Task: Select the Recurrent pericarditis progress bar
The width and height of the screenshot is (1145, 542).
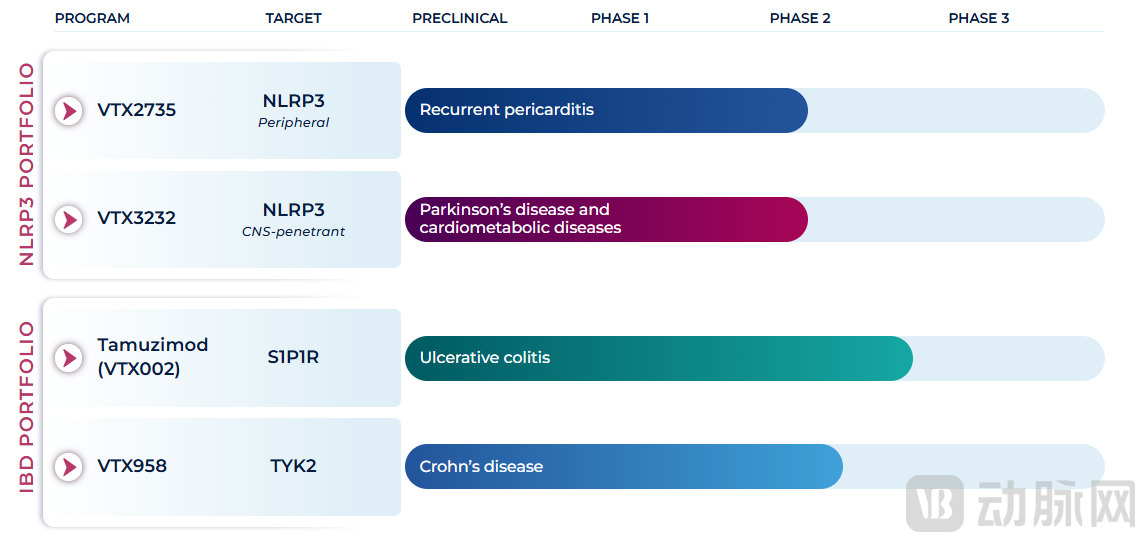Action: [606, 110]
